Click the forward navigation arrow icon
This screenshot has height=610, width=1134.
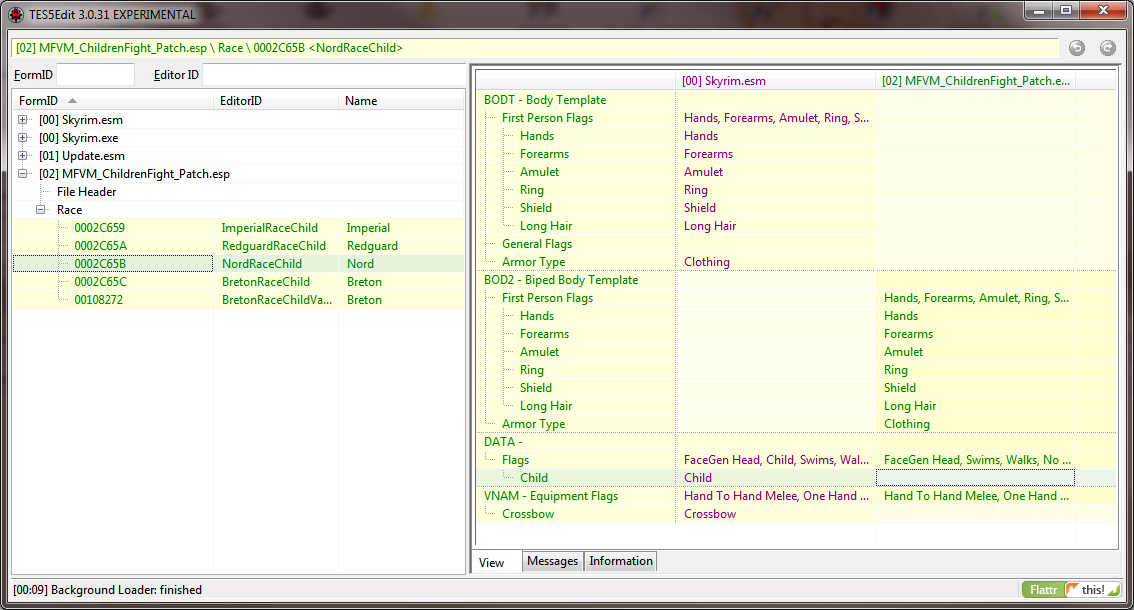(1107, 48)
